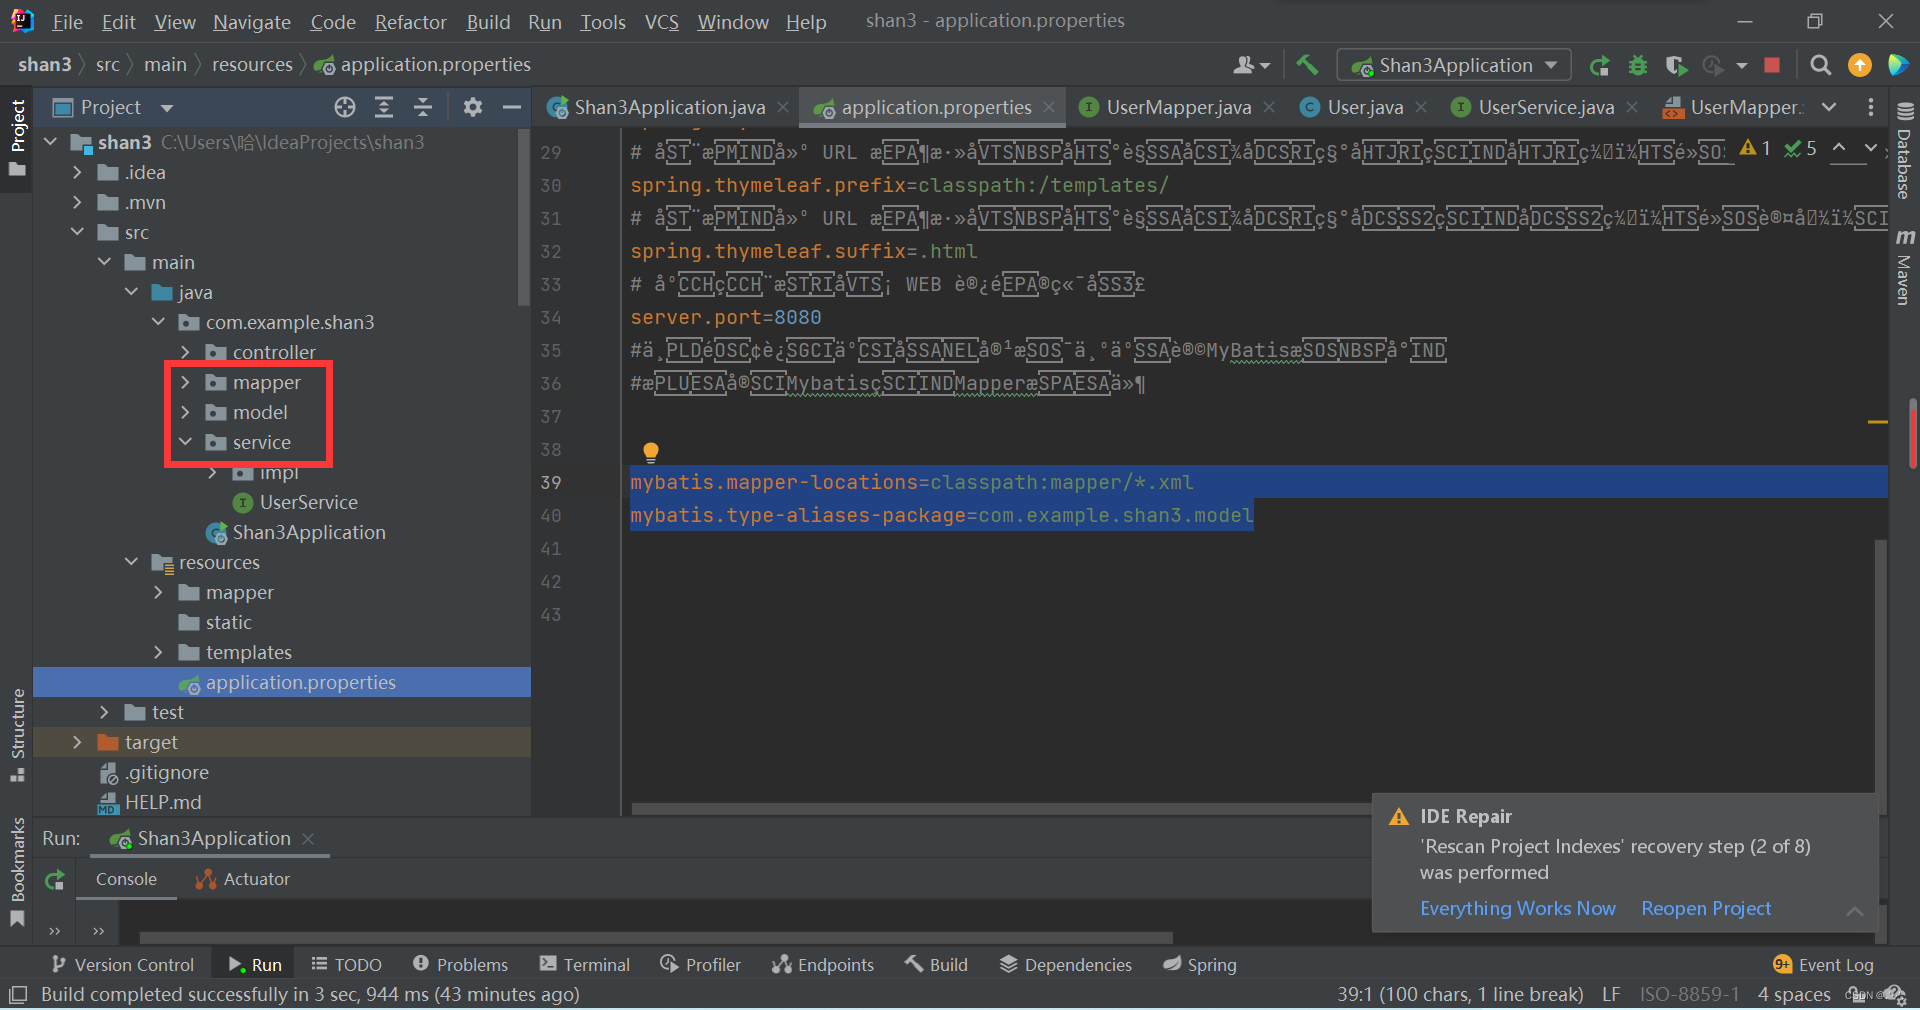Start debugging with the bug icon
The height and width of the screenshot is (1010, 1920).
pos(1637,65)
